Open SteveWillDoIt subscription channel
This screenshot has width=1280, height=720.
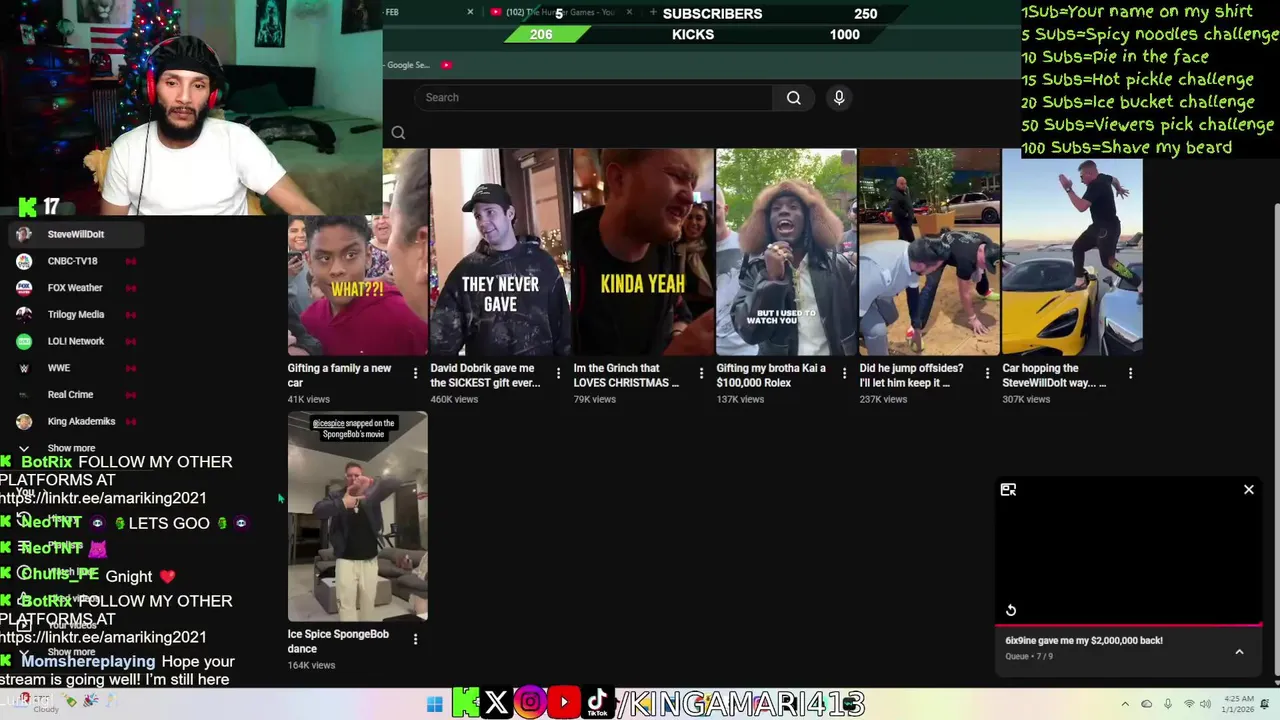(x=76, y=234)
